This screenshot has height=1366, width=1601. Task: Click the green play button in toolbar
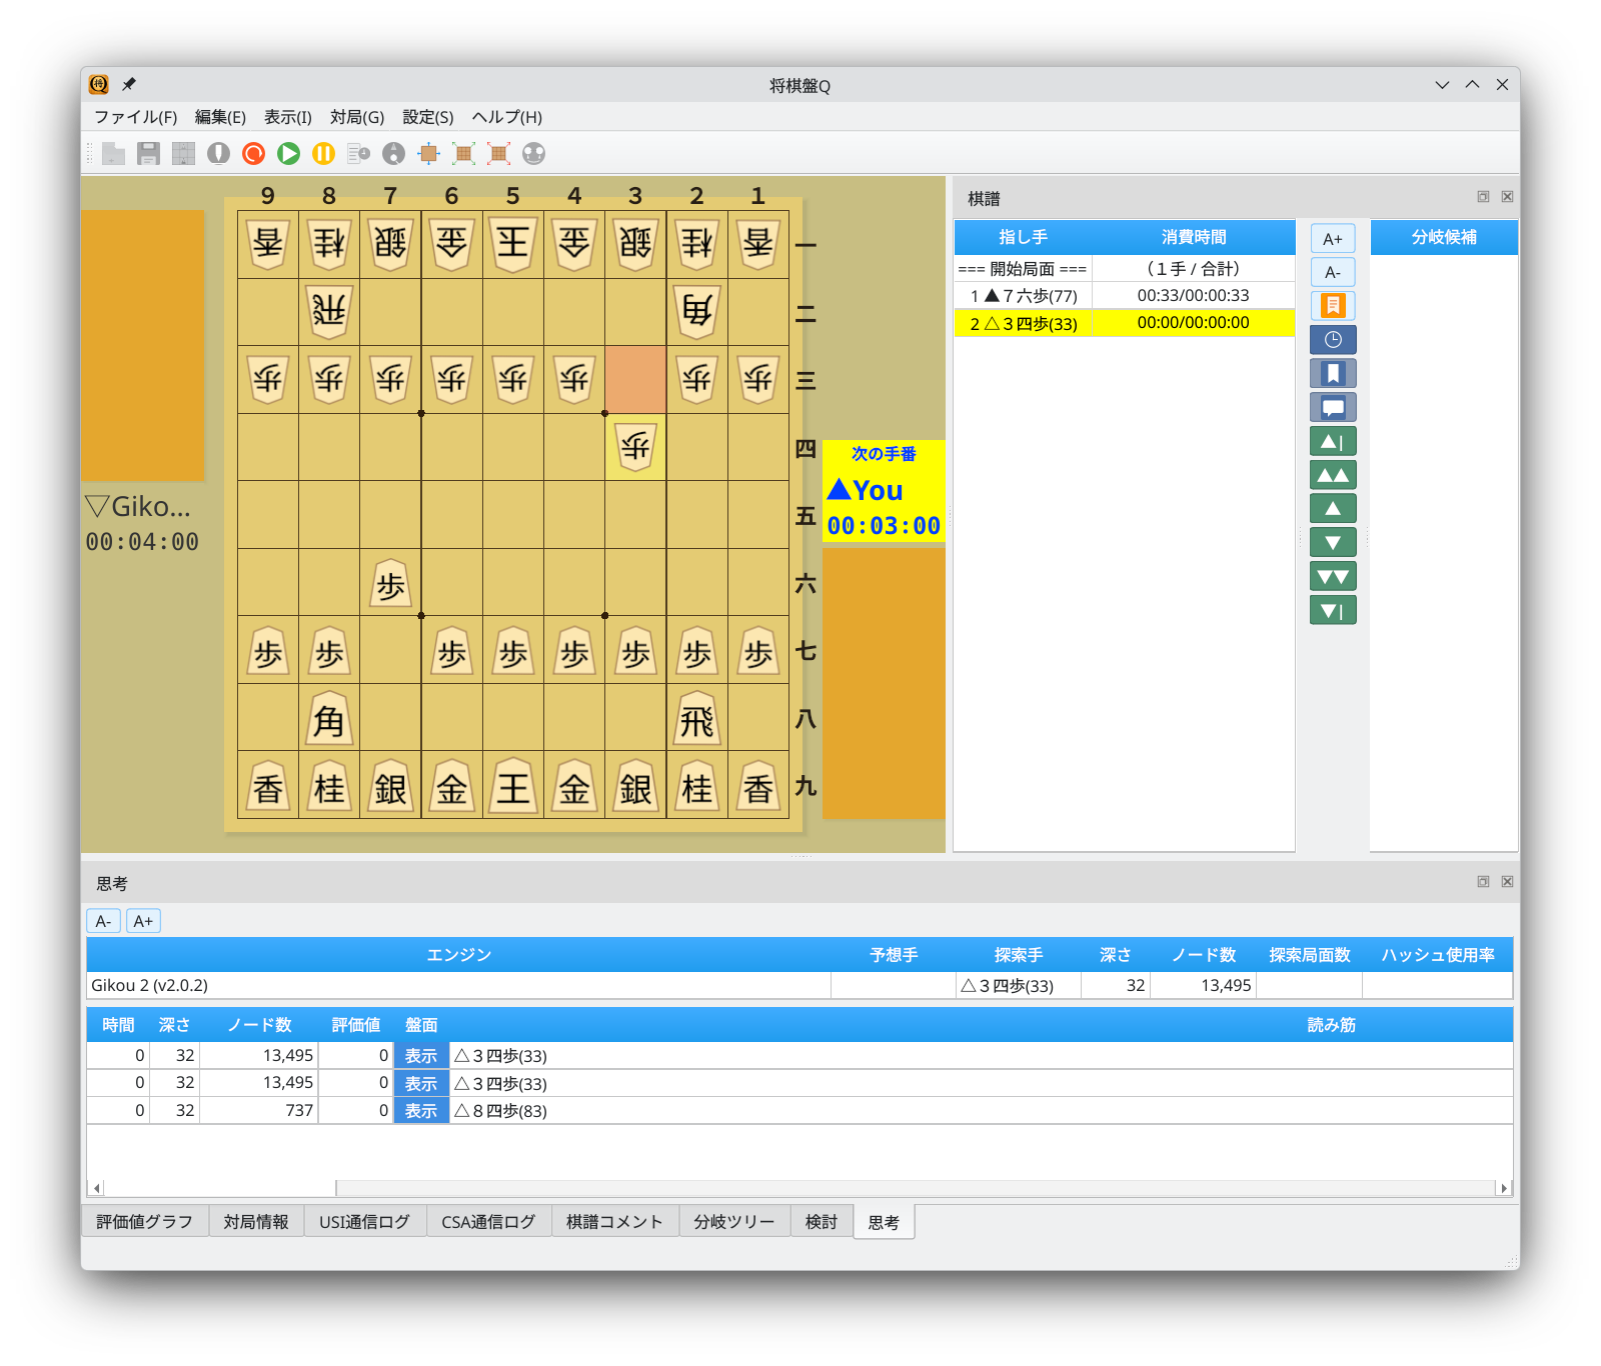point(289,153)
